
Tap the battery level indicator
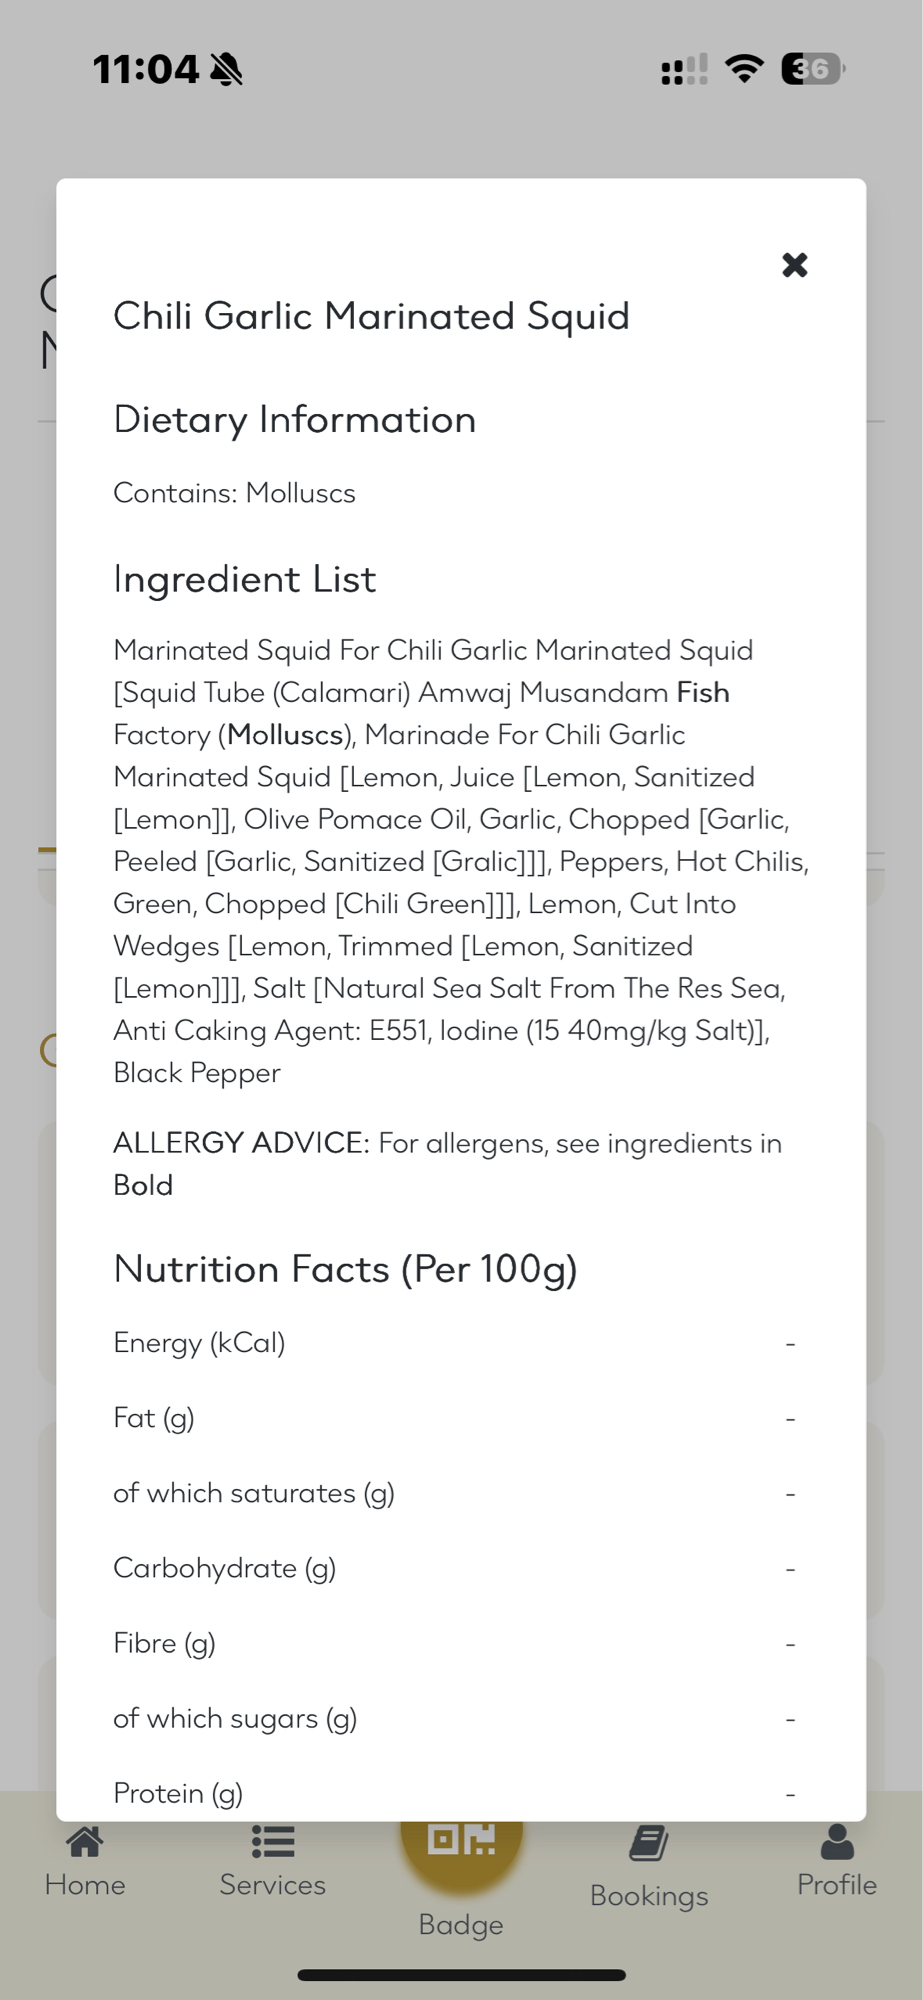click(x=812, y=69)
